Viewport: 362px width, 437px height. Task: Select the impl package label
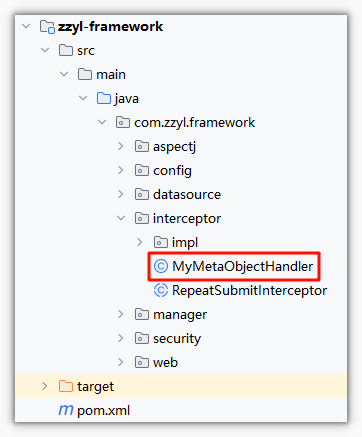(185, 243)
